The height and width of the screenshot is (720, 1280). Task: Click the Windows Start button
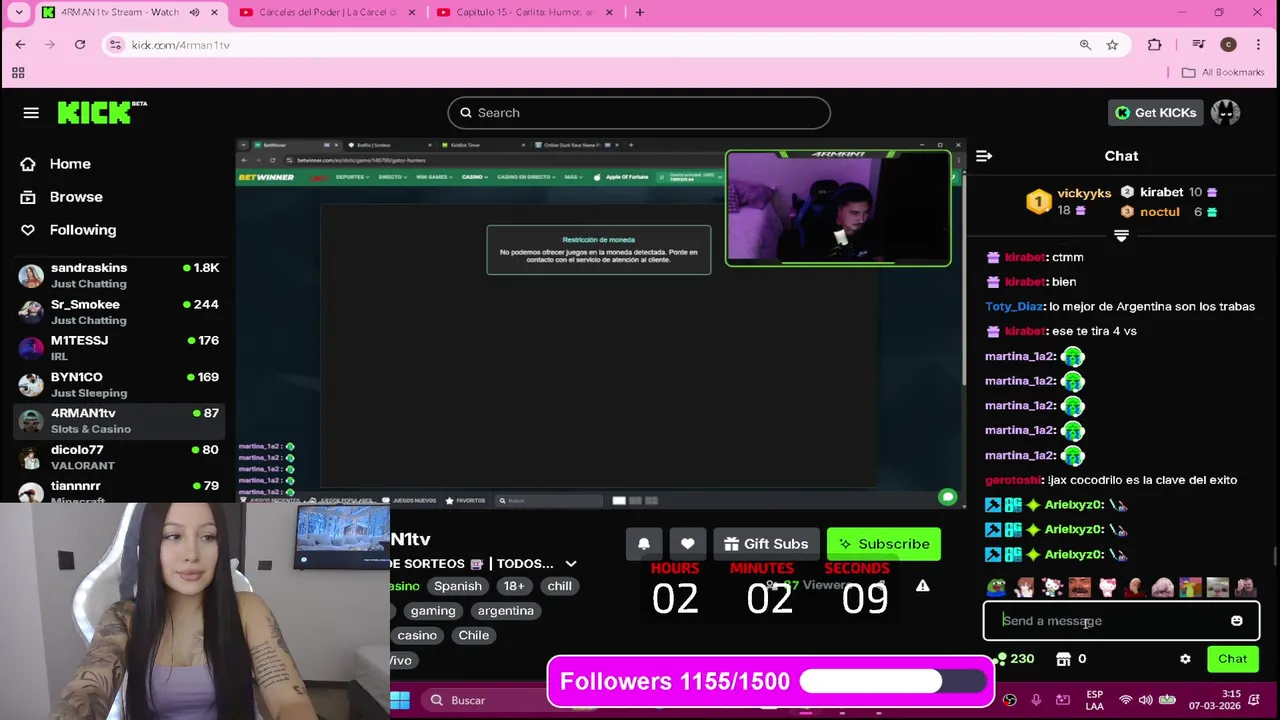coord(400,700)
